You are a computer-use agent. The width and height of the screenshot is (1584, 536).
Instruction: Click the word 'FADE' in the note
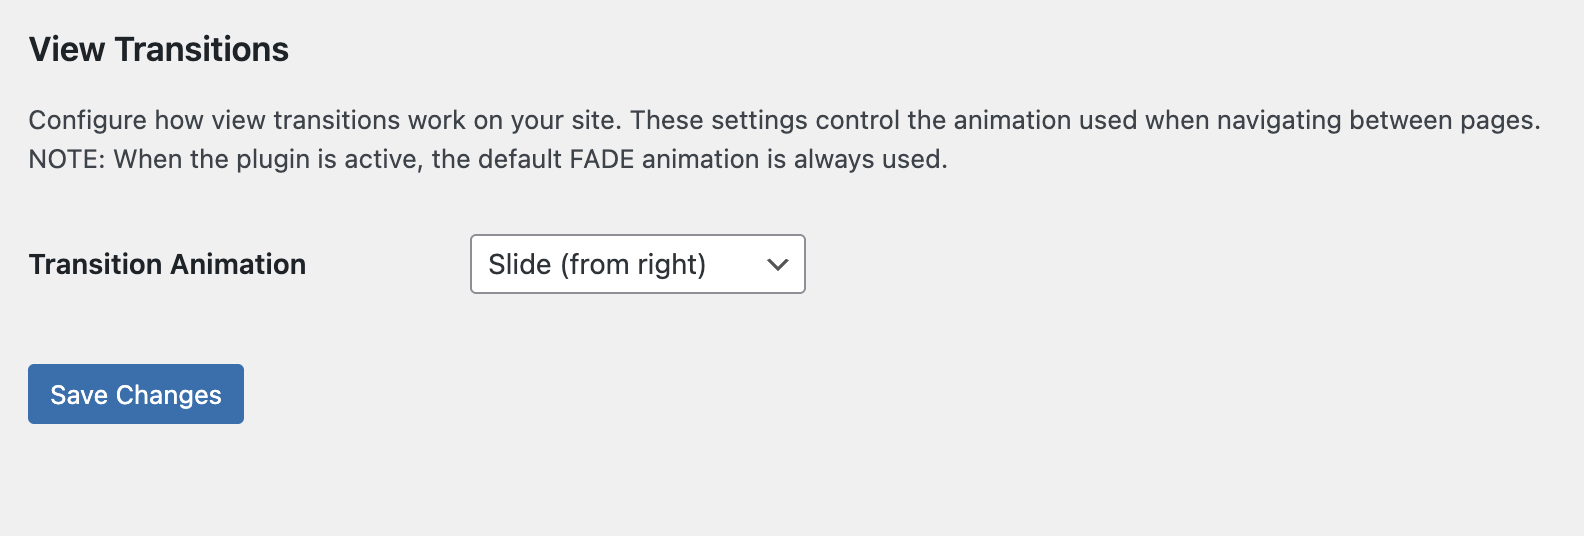click(602, 159)
